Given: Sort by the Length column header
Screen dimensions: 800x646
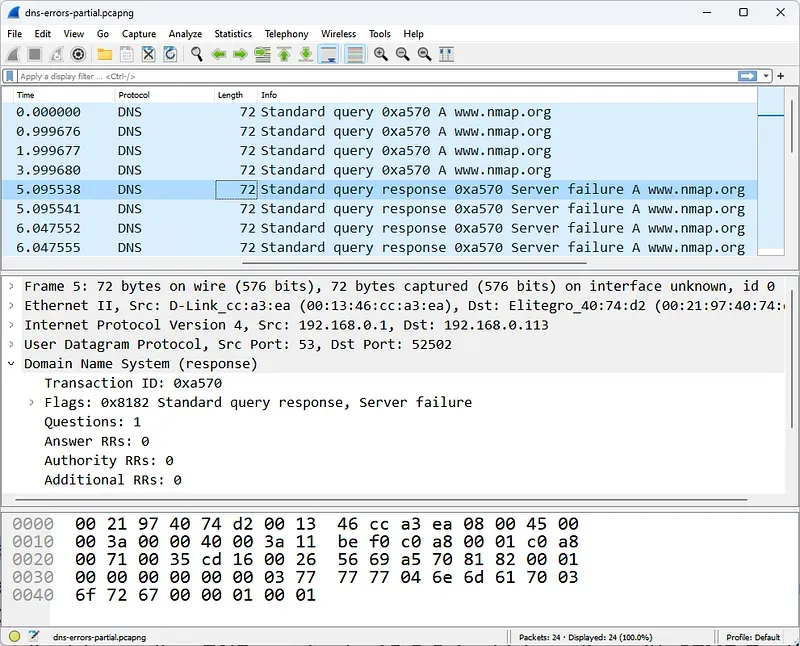Looking at the screenshot, I should (x=236, y=95).
